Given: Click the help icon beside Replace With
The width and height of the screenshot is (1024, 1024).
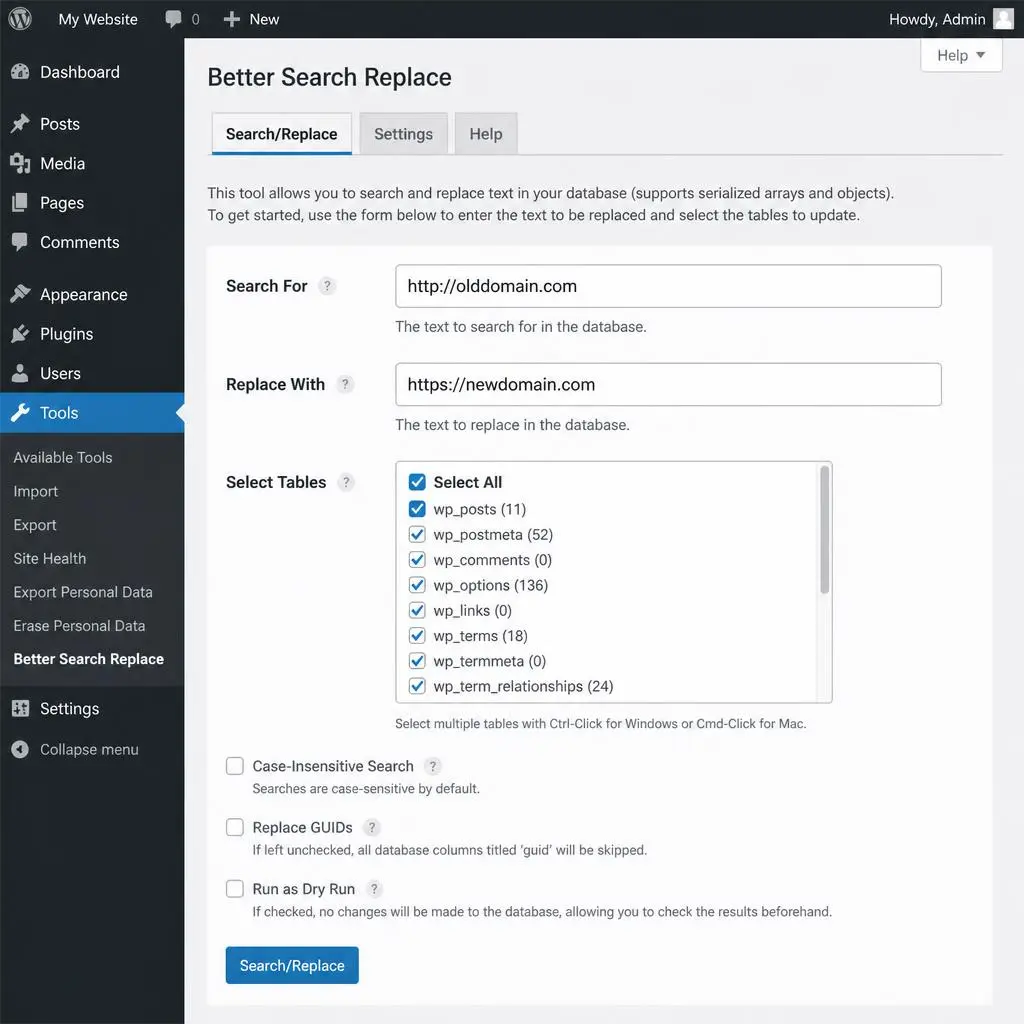Looking at the screenshot, I should pyautogui.click(x=345, y=384).
